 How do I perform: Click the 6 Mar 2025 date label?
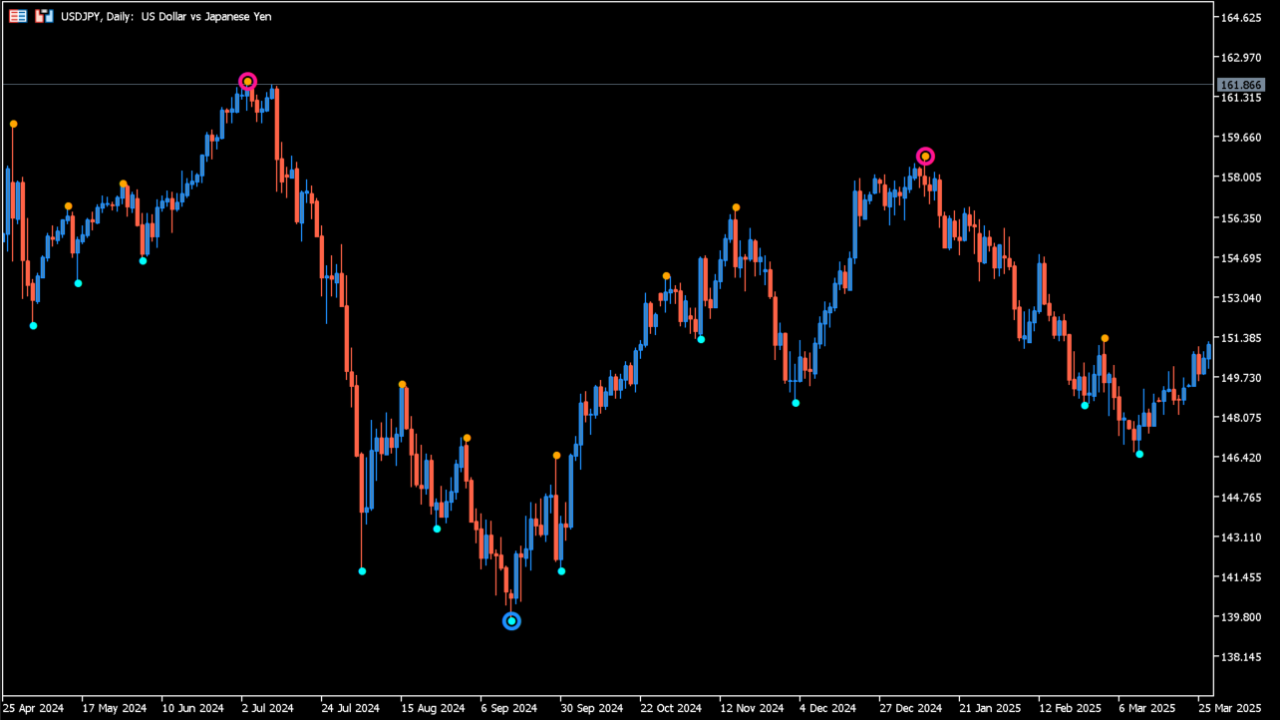click(1148, 708)
